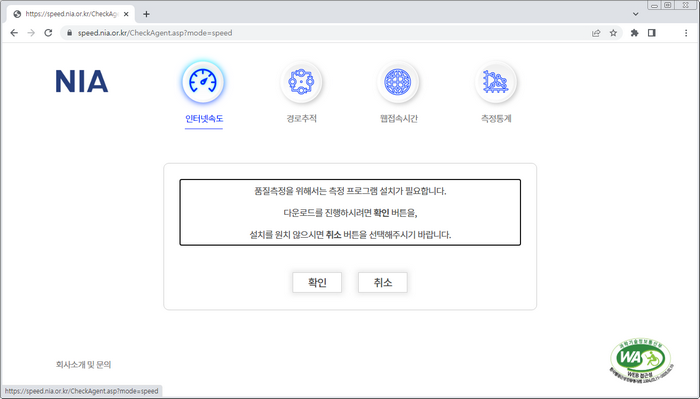Image resolution: width=700 pixels, height=399 pixels.
Task: Open the 경로추적 route trace icon
Action: click(x=301, y=82)
